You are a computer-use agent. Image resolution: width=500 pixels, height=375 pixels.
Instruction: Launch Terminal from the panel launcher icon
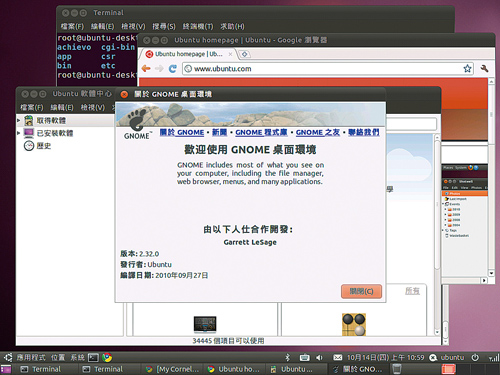pyautogui.click(x=93, y=358)
